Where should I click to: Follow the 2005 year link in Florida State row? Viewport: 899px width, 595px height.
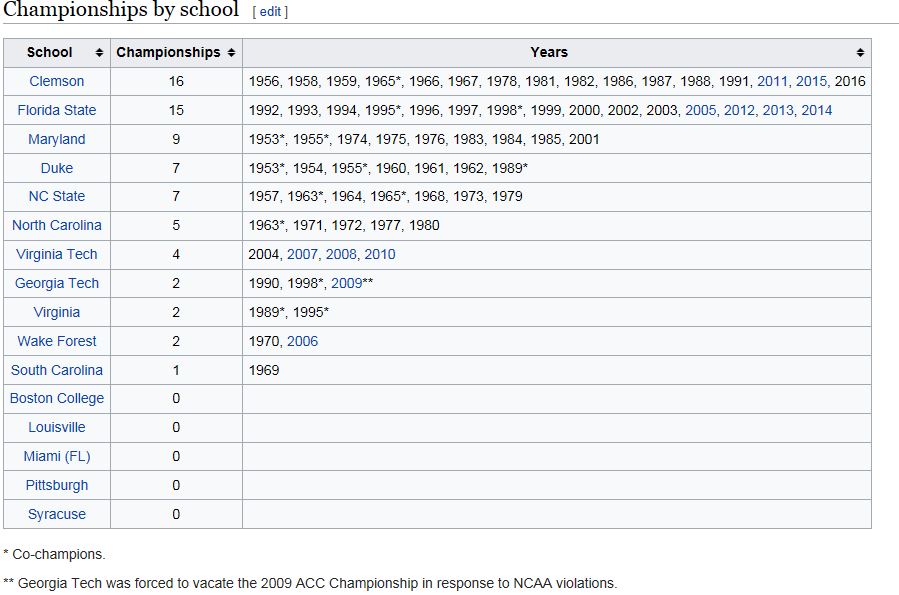click(x=701, y=110)
